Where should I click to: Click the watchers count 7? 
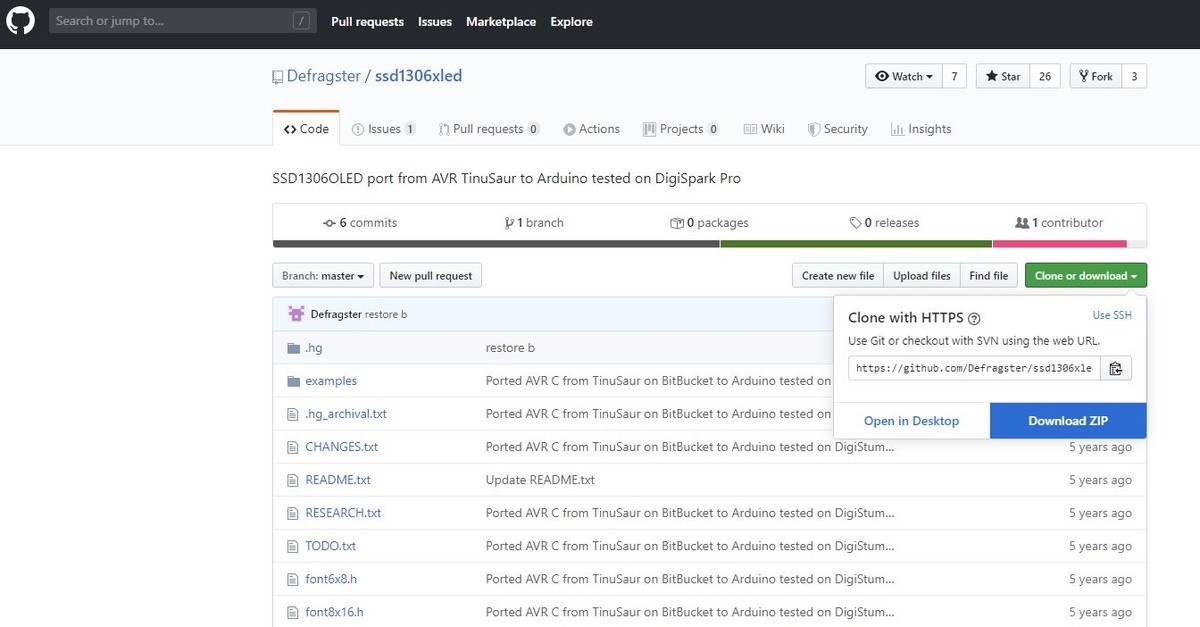point(954,76)
